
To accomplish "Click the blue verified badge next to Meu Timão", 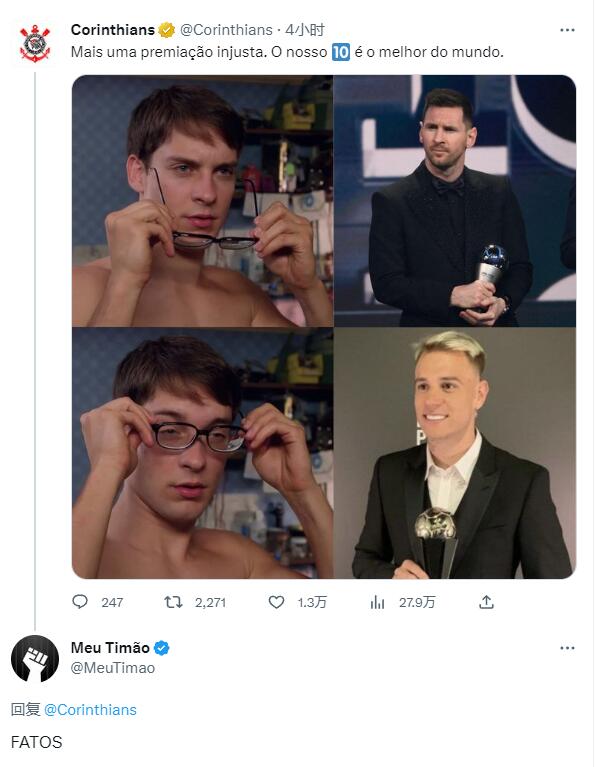I will pyautogui.click(x=161, y=648).
